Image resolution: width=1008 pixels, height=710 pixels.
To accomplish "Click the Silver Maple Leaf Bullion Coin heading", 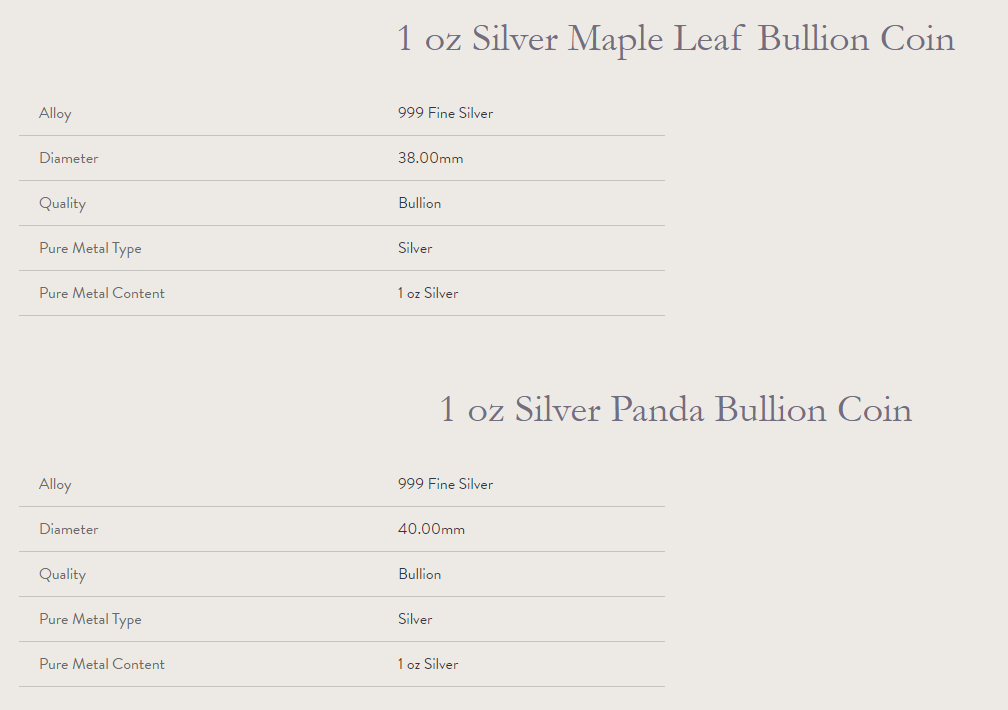I will 676,39.
